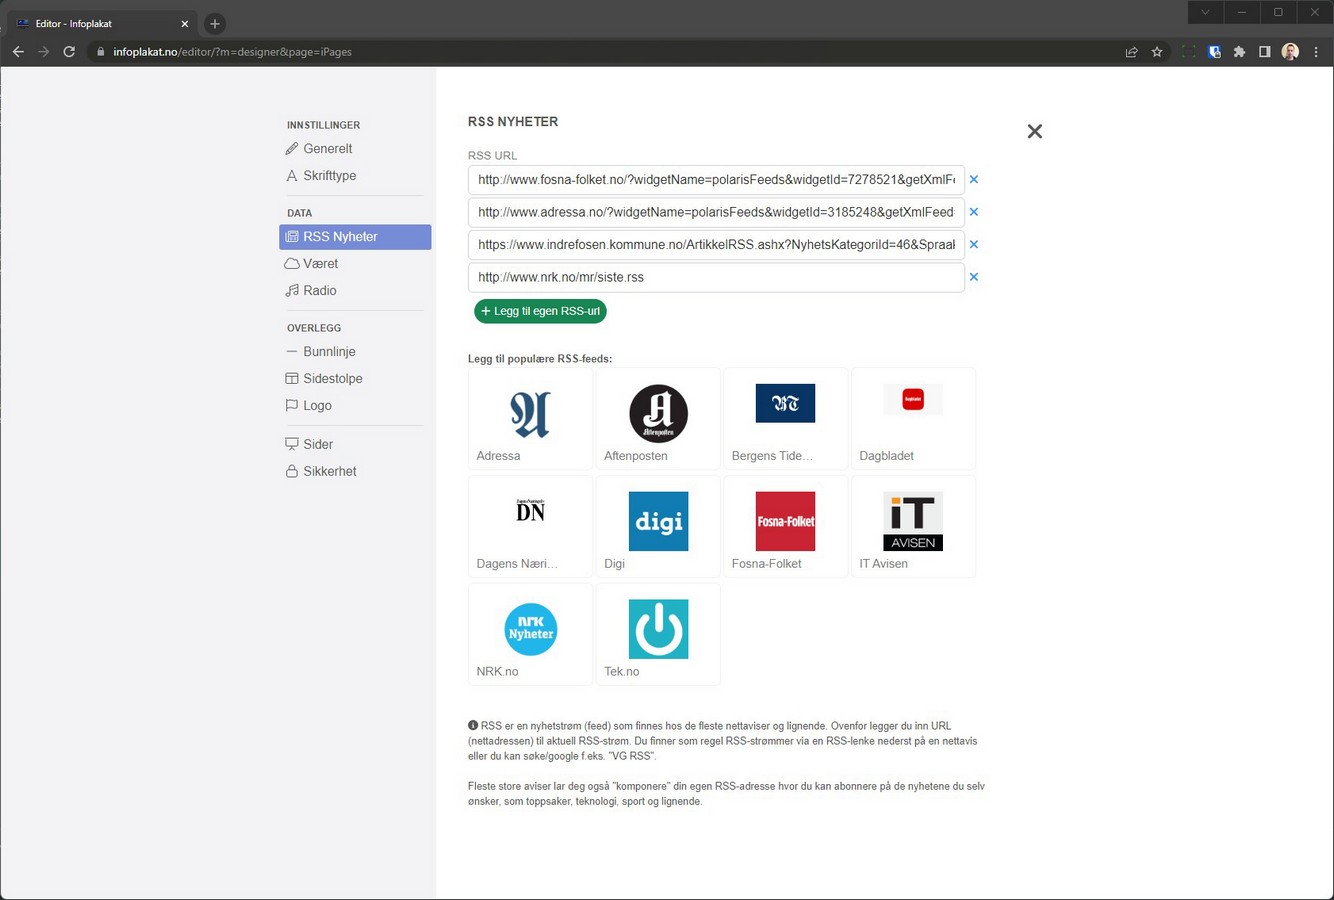
Task: Delete the nrk.no RSS URL row
Action: [x=974, y=277]
